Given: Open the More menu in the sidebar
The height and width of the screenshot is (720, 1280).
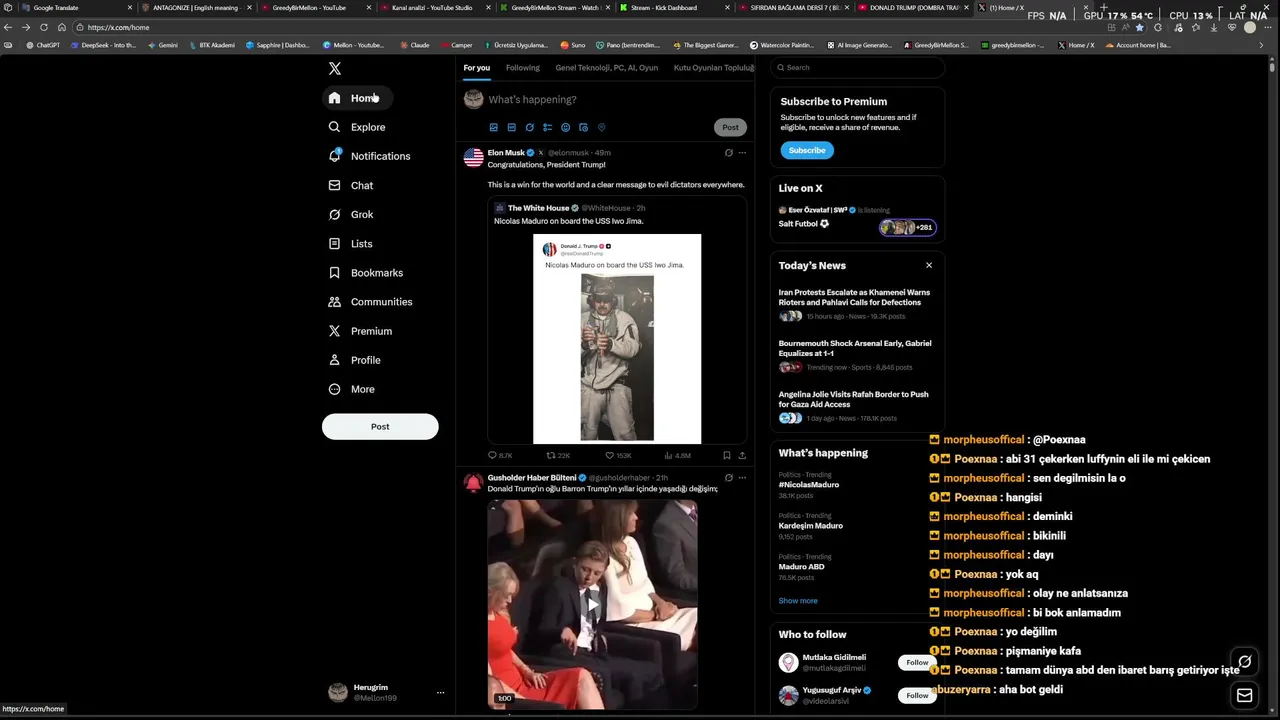Looking at the screenshot, I should click(351, 388).
